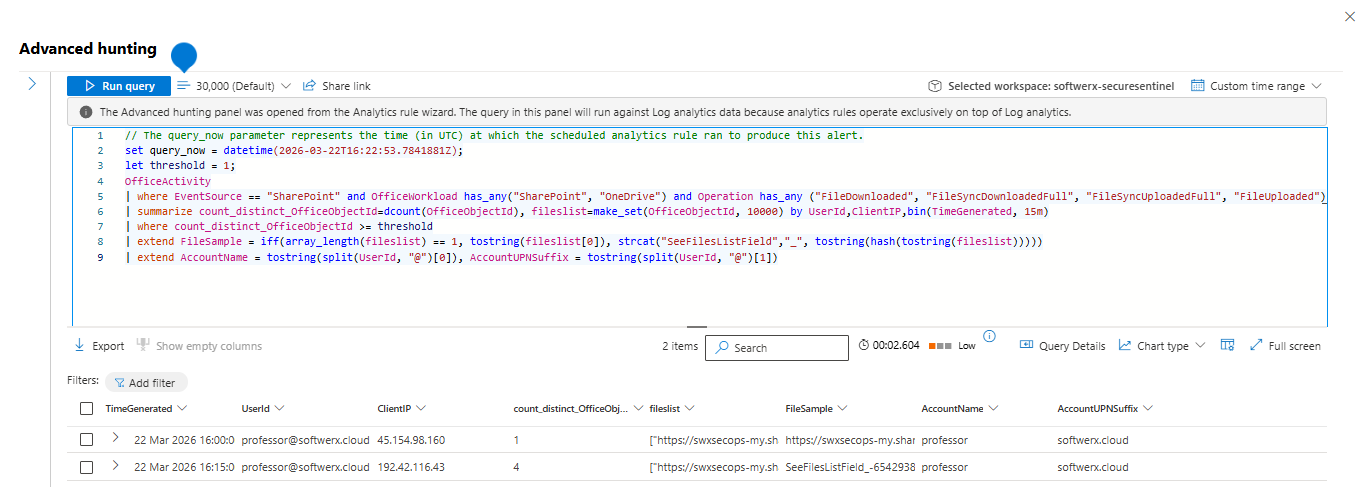Click the query duration clock icon
The width and height of the screenshot is (1364, 487).
pyautogui.click(x=864, y=345)
